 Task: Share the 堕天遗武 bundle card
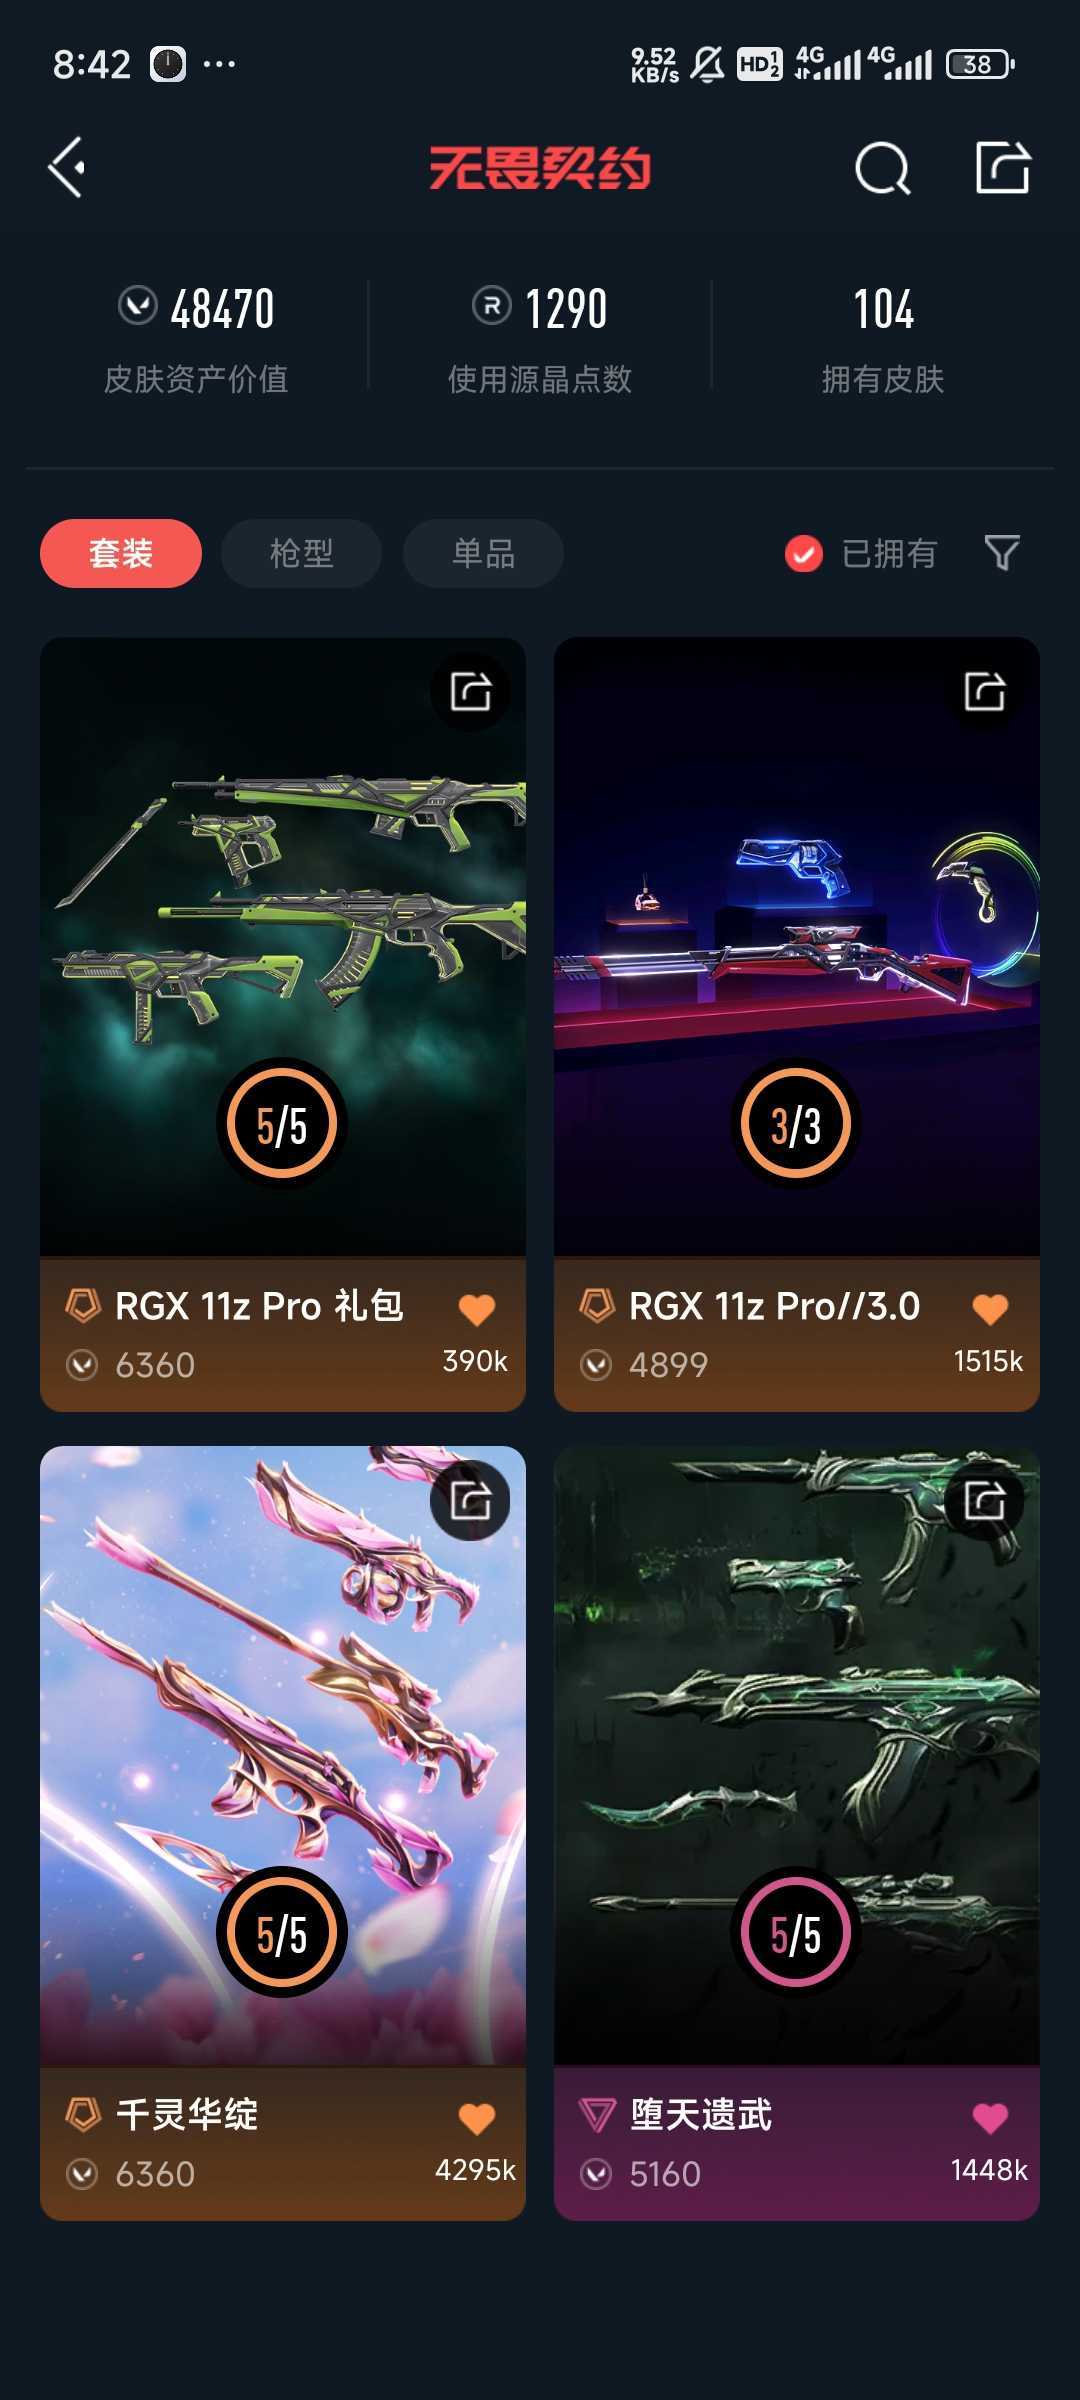(x=984, y=1500)
